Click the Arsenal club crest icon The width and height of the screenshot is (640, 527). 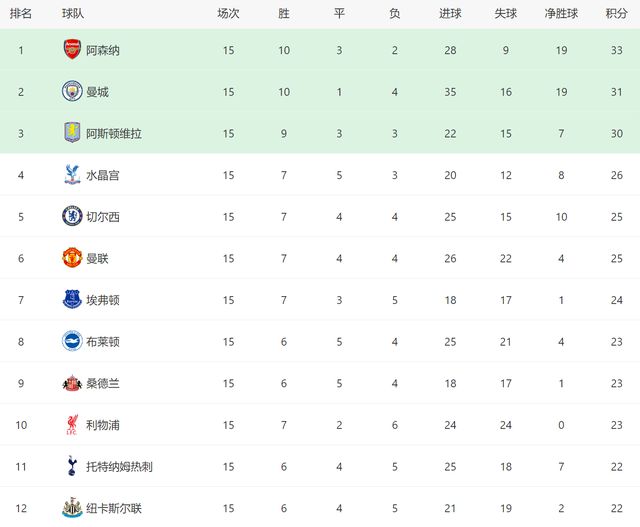tap(71, 50)
